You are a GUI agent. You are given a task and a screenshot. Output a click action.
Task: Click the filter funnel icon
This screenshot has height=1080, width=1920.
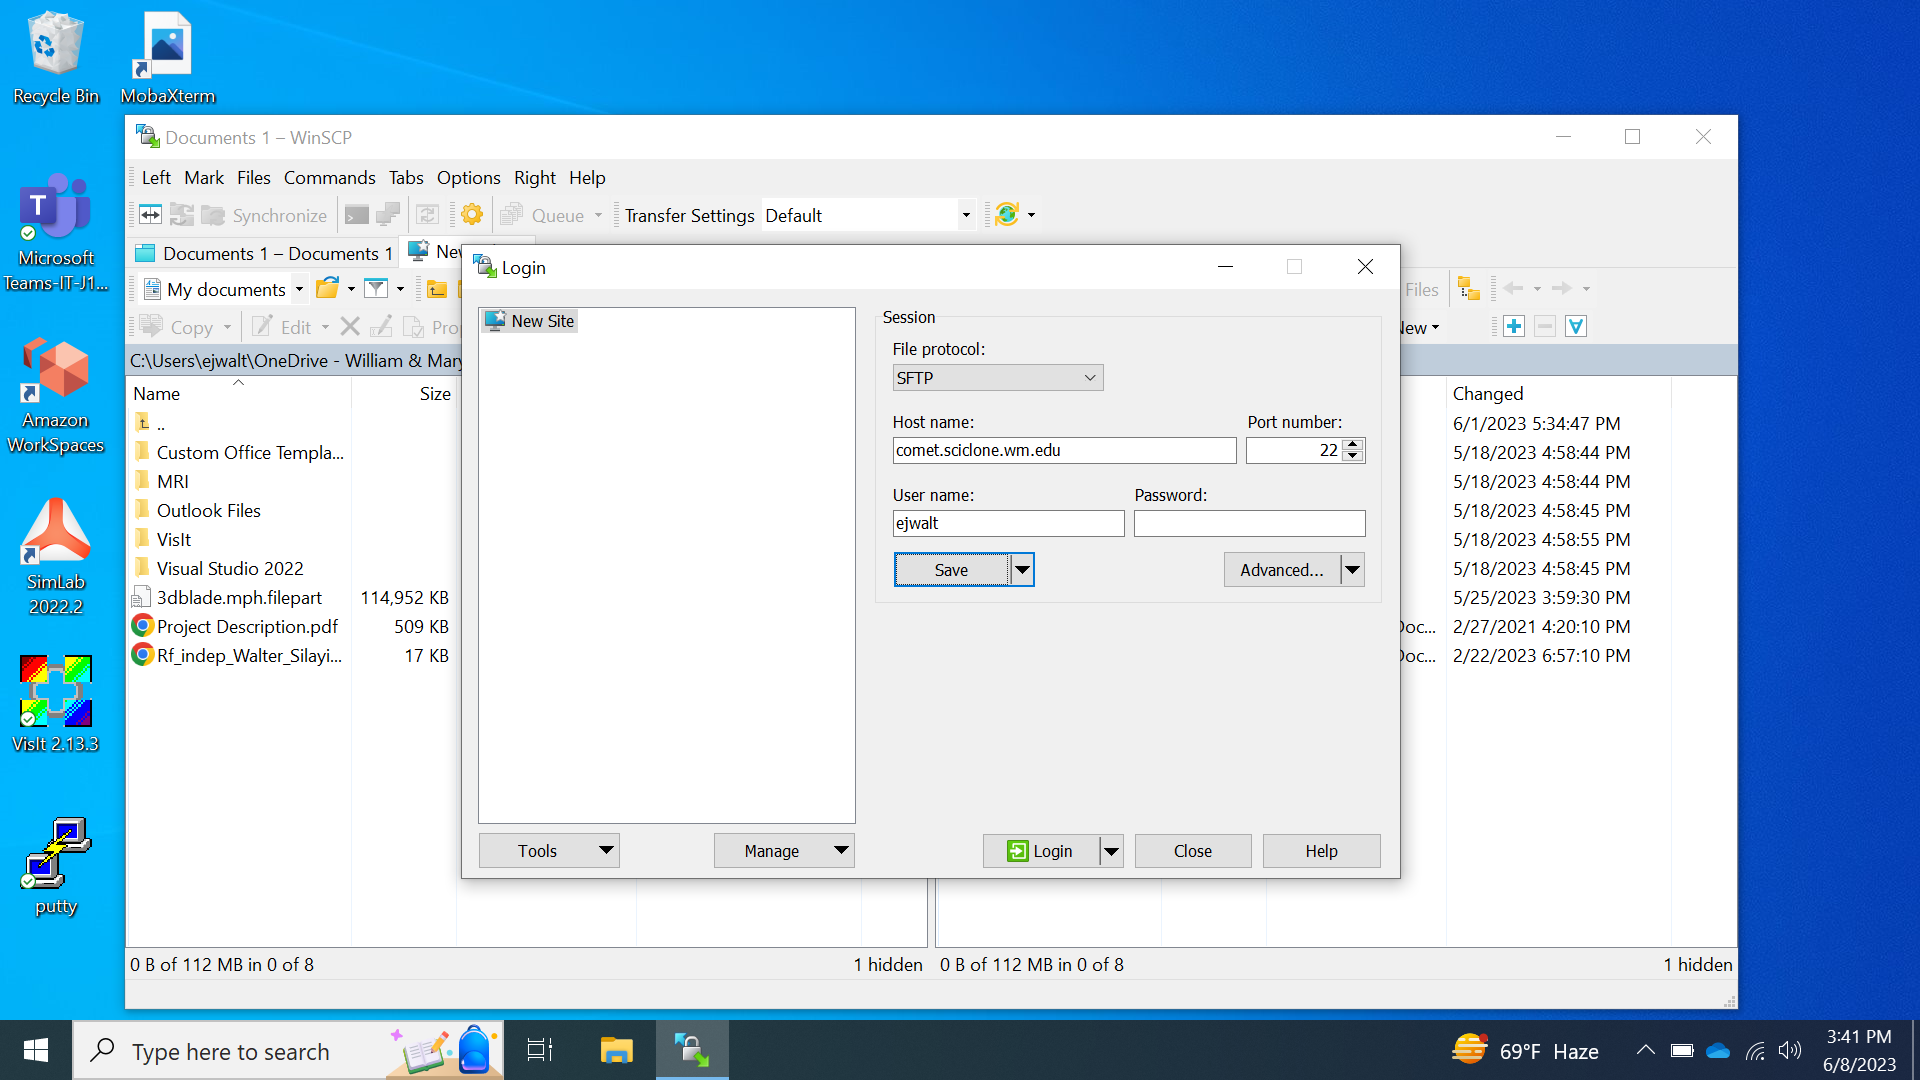tap(376, 289)
